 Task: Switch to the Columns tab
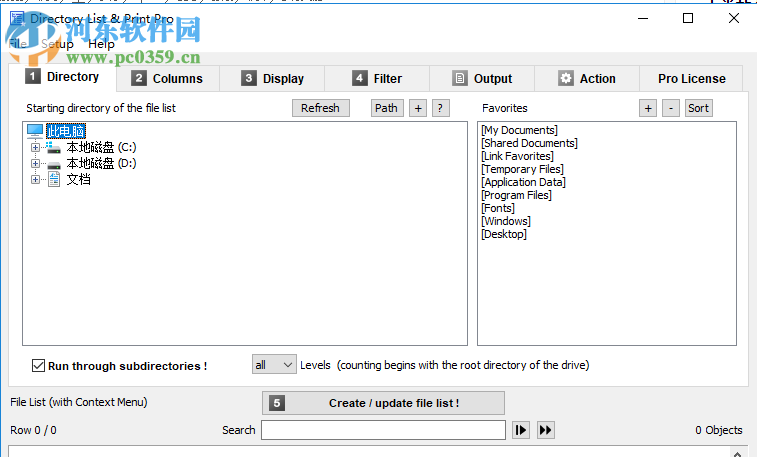click(168, 79)
